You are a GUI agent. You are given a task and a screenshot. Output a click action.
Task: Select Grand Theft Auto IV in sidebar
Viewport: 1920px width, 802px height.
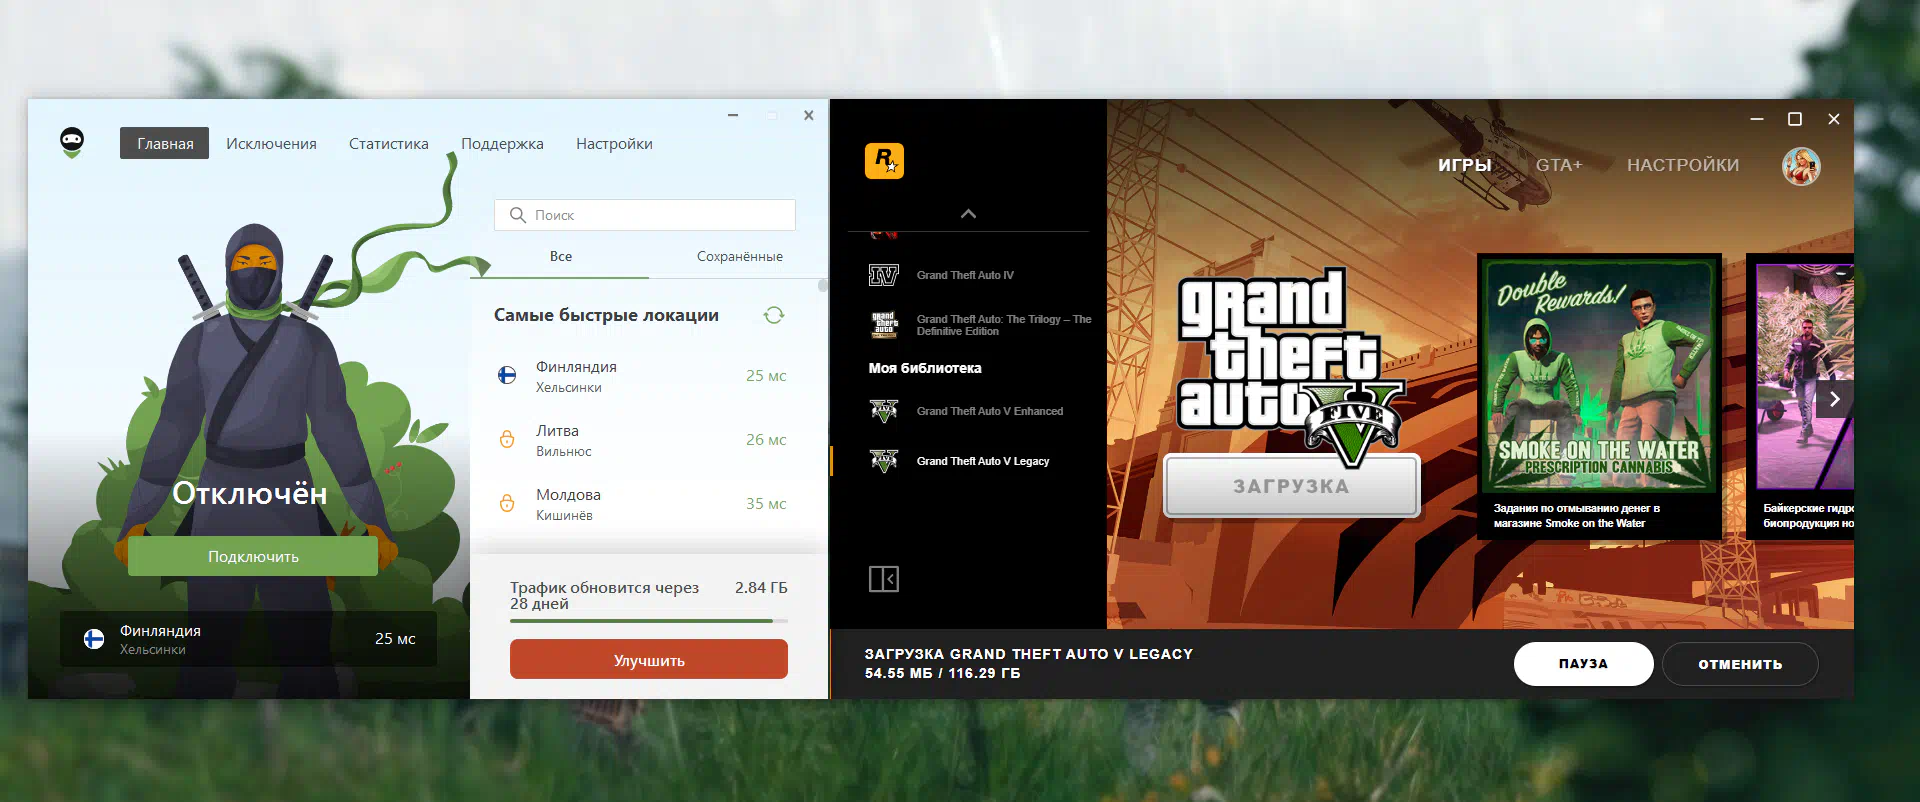coord(965,275)
